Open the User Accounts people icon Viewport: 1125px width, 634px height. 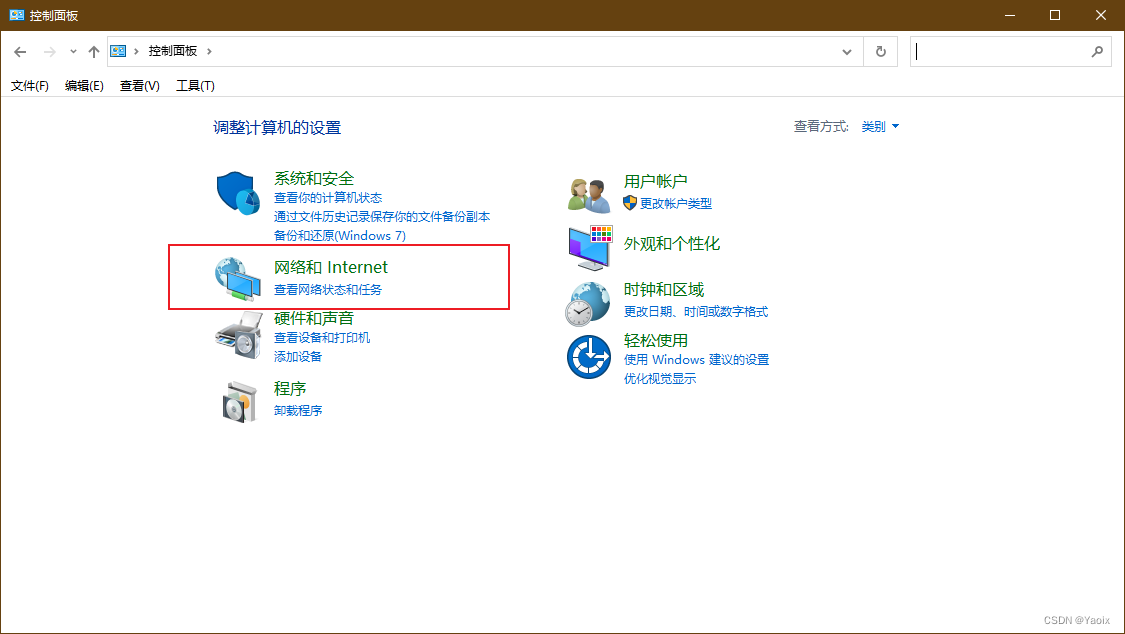click(588, 195)
